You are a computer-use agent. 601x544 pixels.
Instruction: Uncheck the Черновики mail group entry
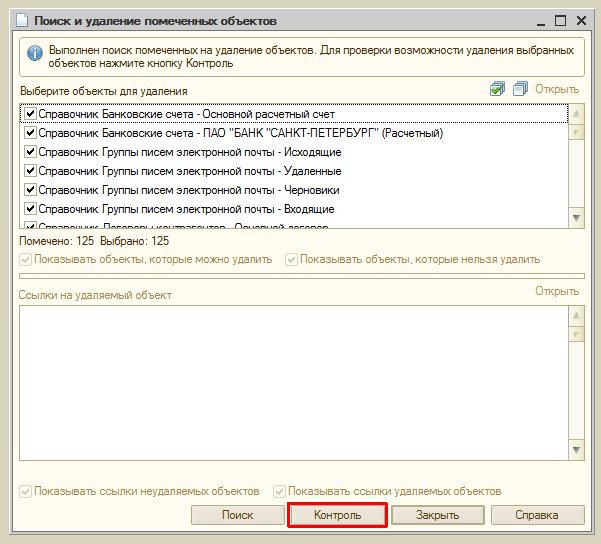tap(30, 190)
